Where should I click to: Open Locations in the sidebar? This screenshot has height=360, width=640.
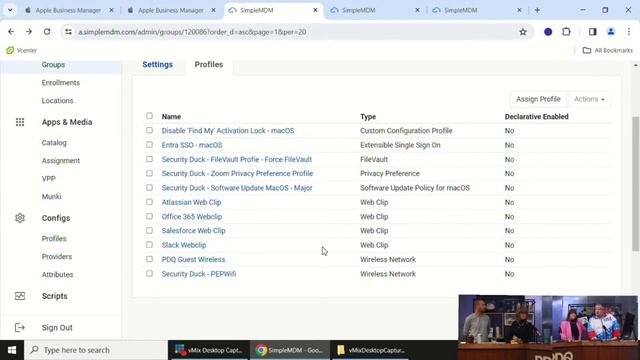pos(57,100)
